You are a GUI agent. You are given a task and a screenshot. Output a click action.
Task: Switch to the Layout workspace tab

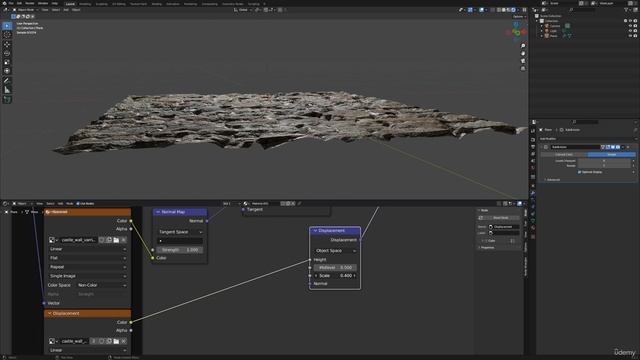click(x=70, y=4)
